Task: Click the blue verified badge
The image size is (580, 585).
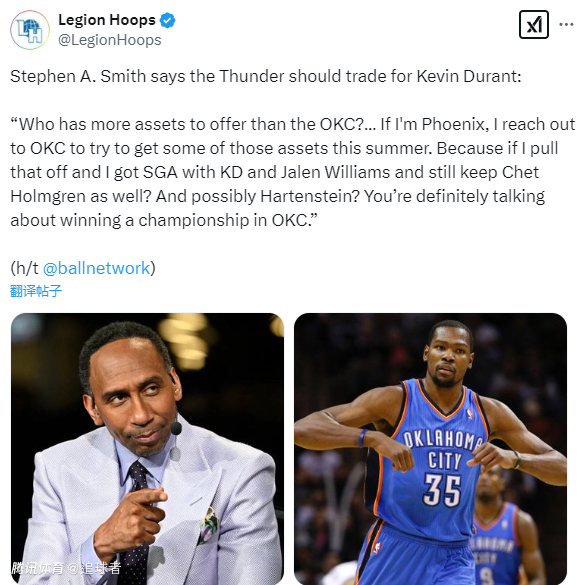Action: pos(167,20)
